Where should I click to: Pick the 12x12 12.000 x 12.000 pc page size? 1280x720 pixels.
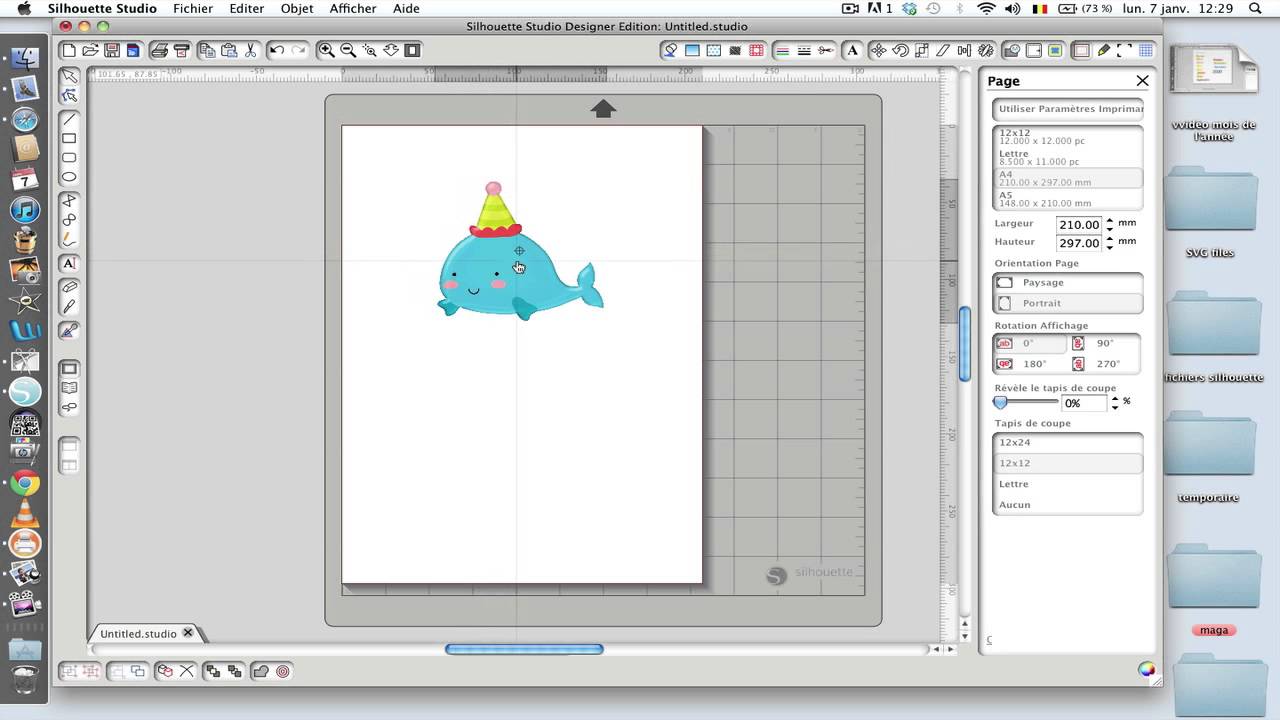click(x=1068, y=137)
